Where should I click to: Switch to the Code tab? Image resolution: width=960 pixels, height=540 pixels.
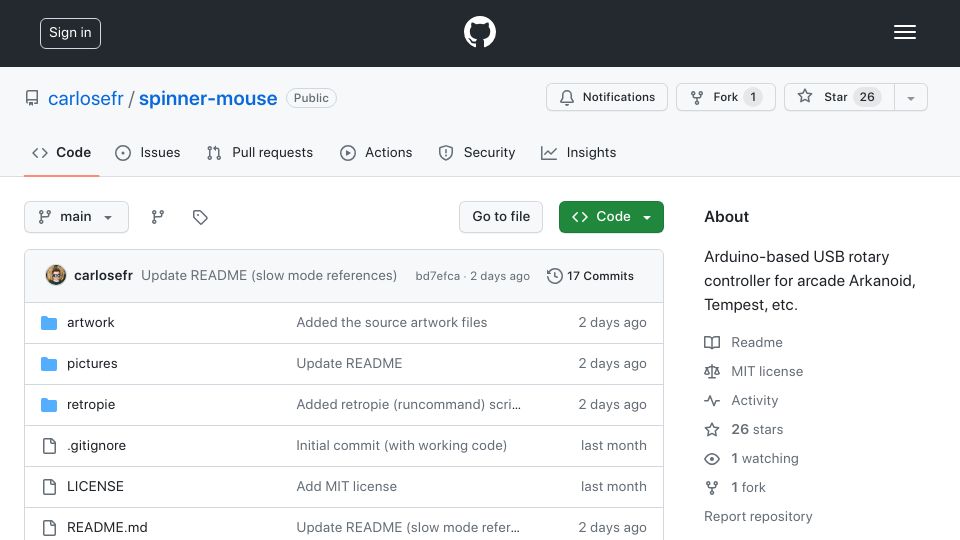tap(61, 152)
